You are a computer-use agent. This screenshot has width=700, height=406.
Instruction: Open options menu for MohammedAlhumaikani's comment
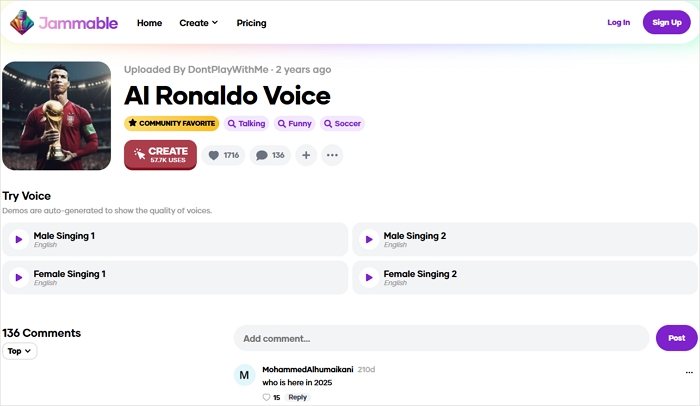tap(689, 372)
